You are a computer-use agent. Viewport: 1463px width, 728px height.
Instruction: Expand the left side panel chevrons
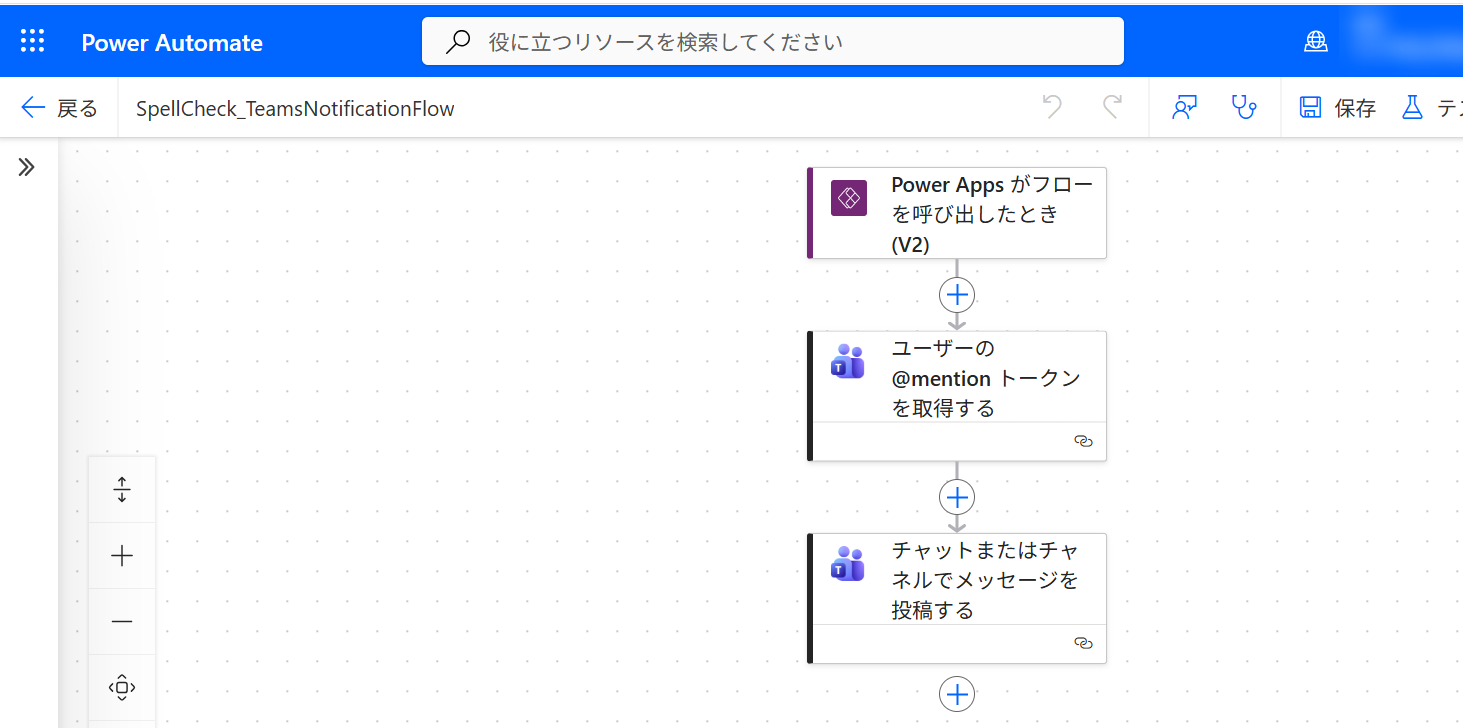point(27,167)
